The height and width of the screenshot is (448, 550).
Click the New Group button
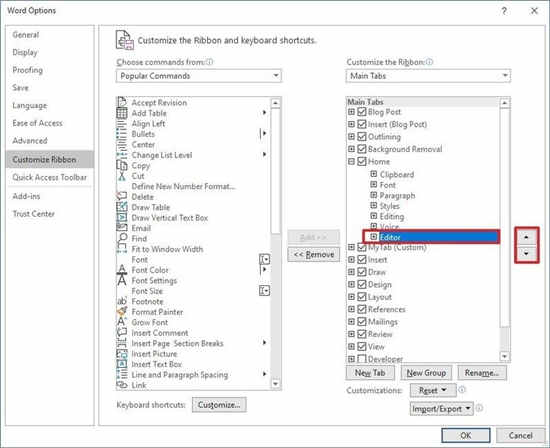(426, 373)
